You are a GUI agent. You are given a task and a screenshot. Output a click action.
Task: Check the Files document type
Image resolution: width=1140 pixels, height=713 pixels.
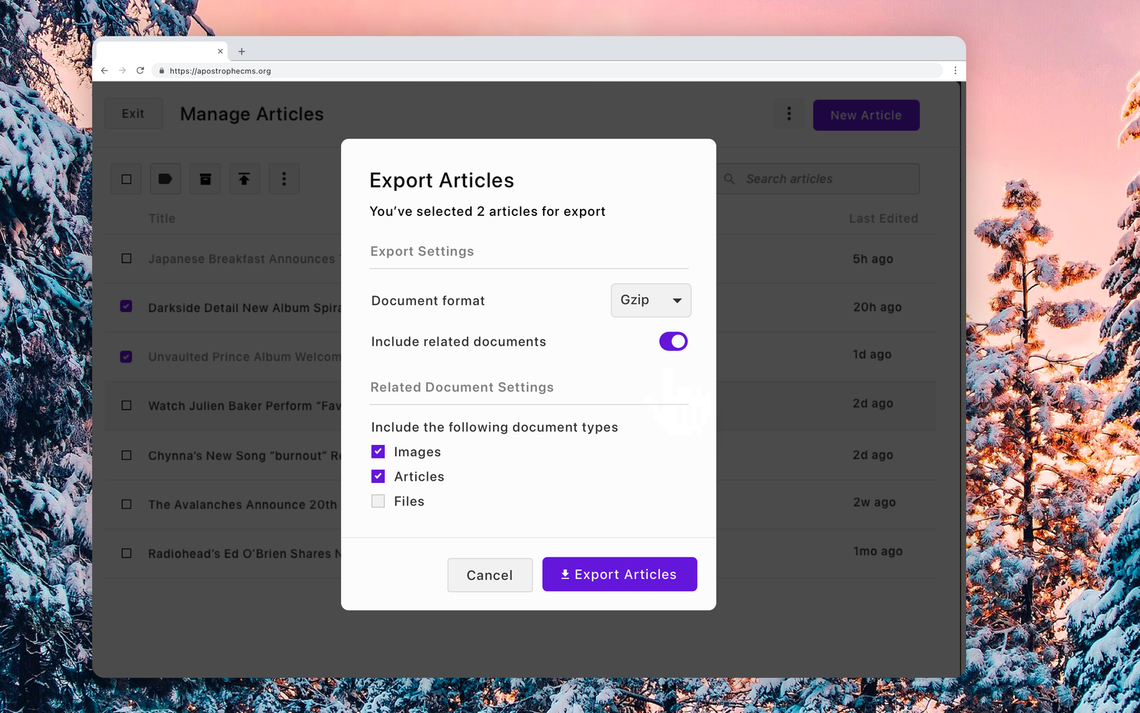click(378, 501)
